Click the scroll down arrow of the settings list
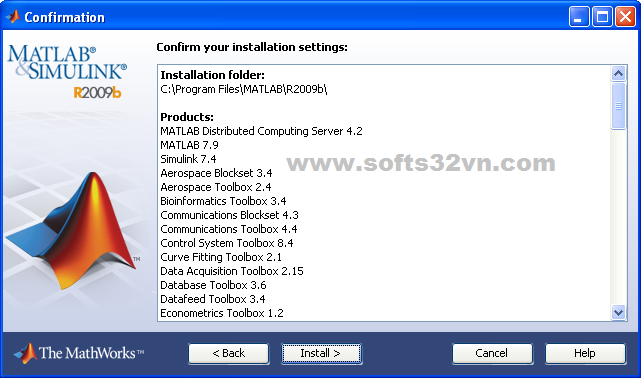Image resolution: width=641 pixels, height=378 pixels. click(x=619, y=313)
